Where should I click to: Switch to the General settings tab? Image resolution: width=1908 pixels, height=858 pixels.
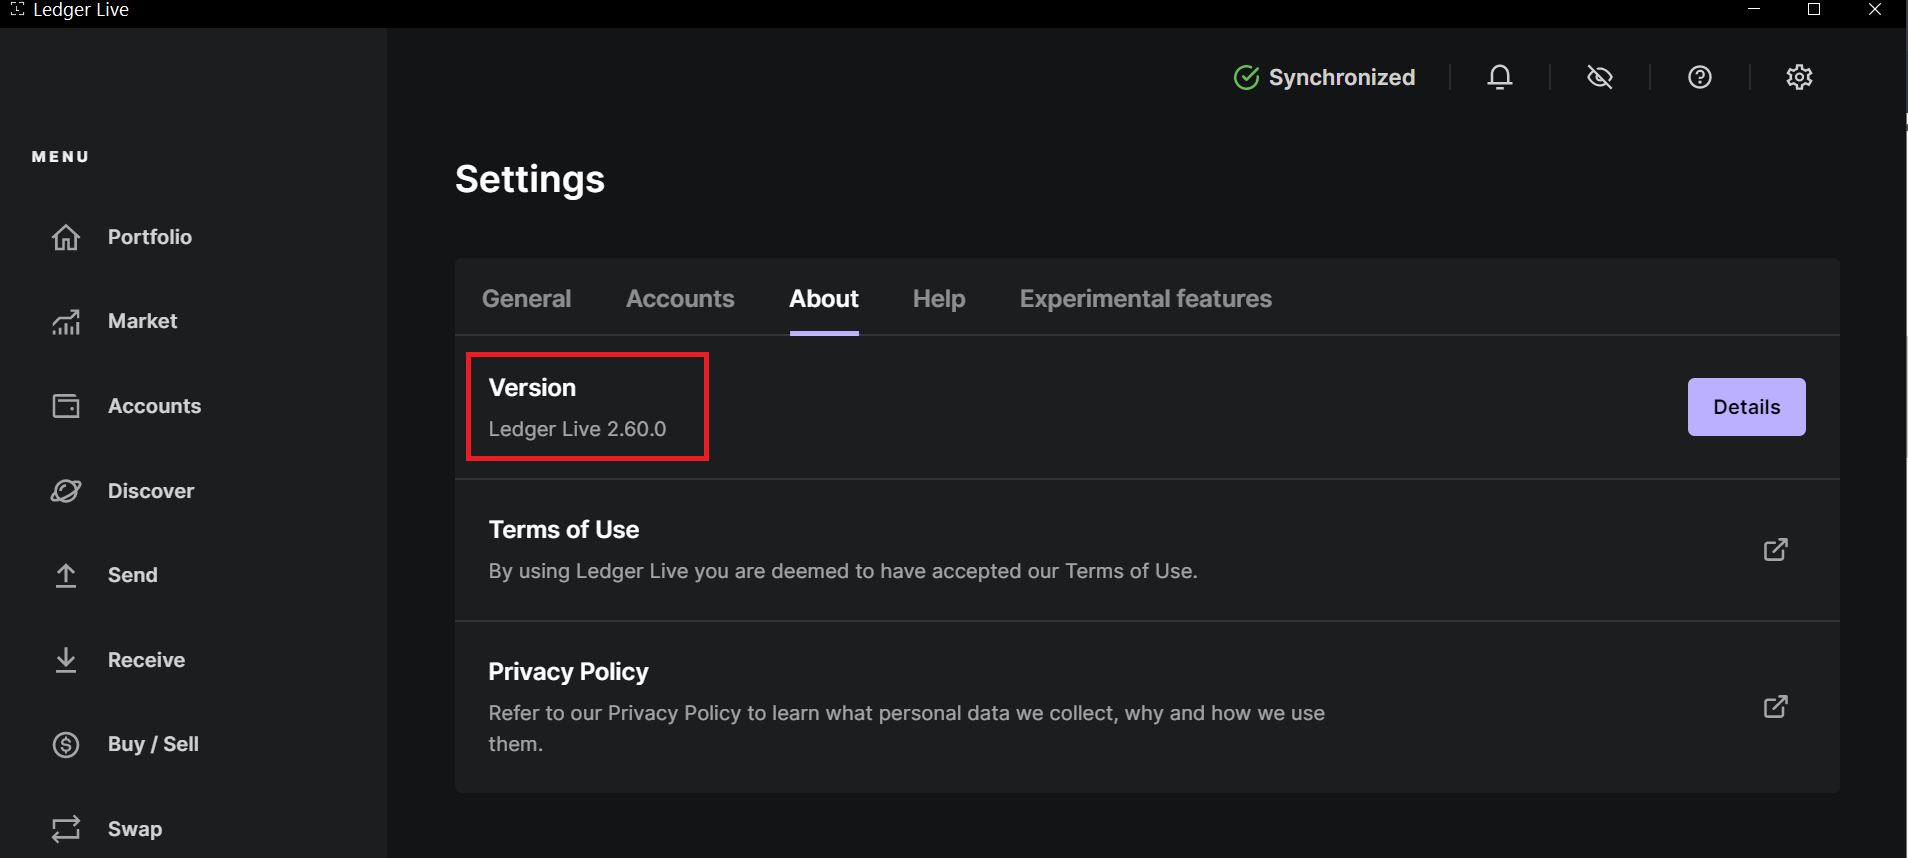pos(526,299)
